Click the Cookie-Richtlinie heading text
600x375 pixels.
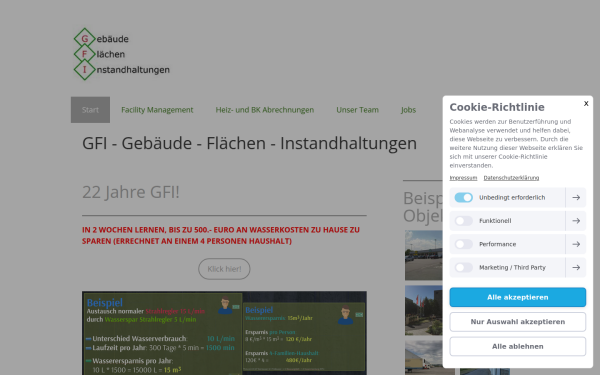497,107
